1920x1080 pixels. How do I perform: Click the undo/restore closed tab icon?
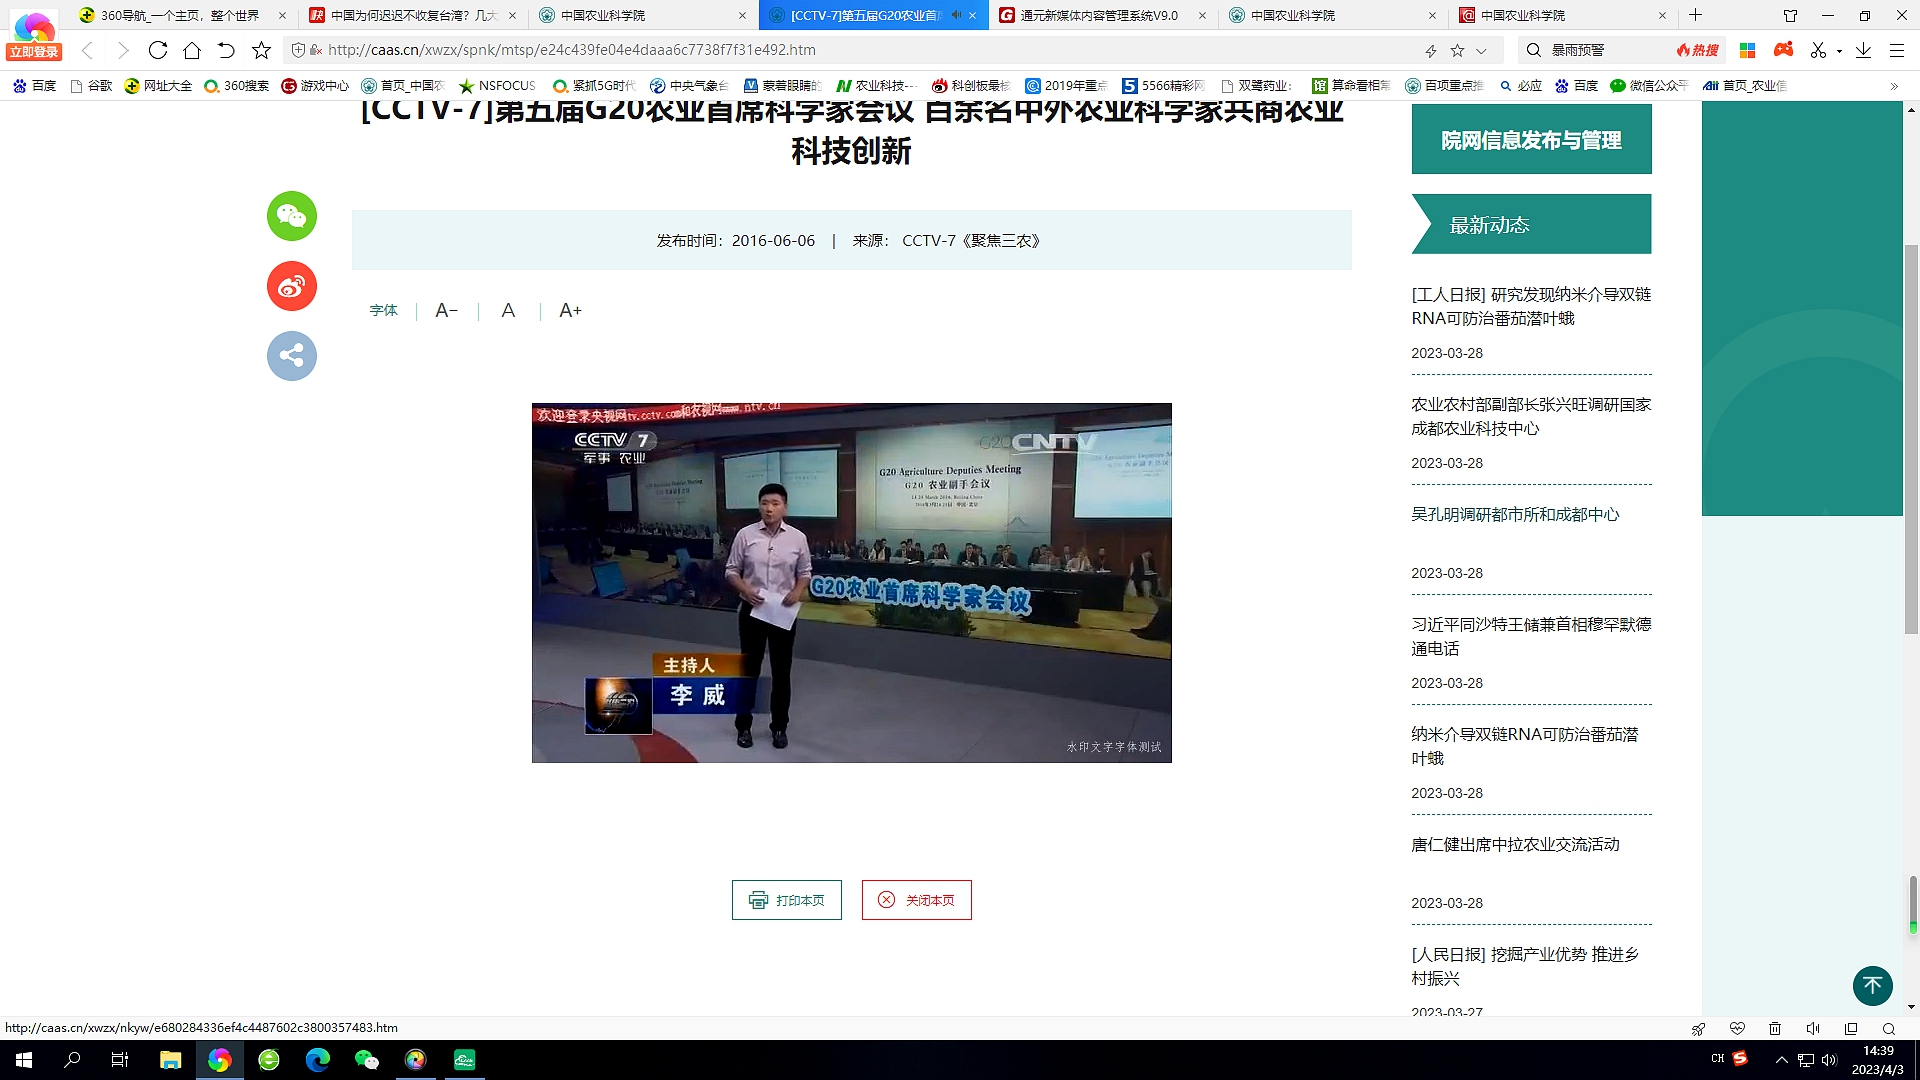point(226,50)
